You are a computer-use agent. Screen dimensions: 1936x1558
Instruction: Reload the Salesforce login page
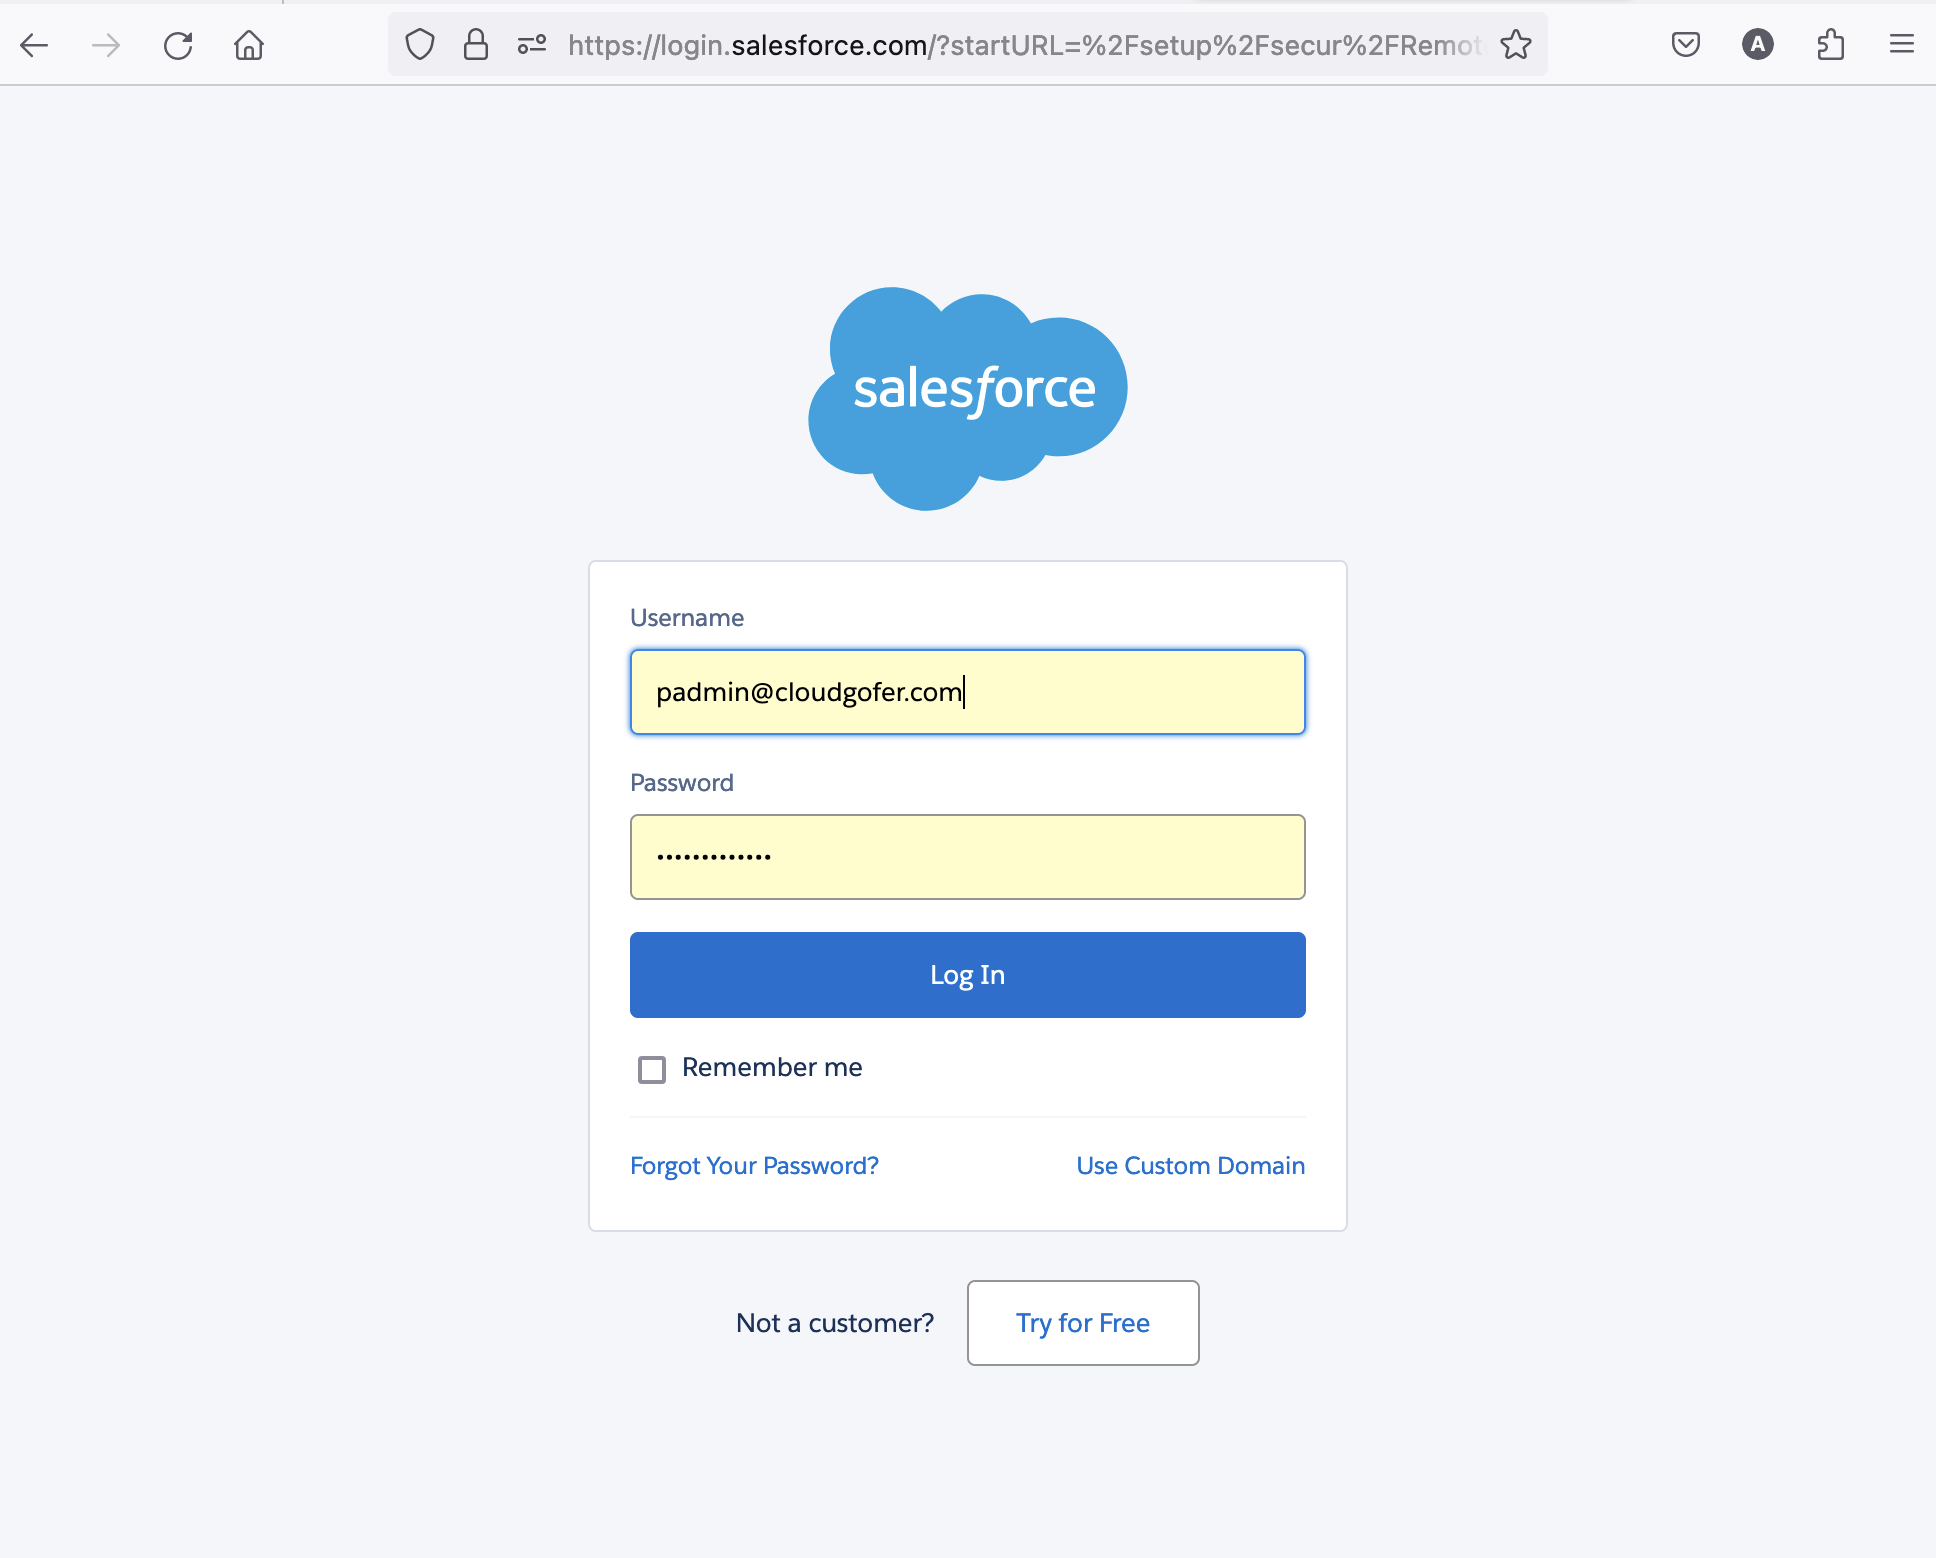(178, 45)
